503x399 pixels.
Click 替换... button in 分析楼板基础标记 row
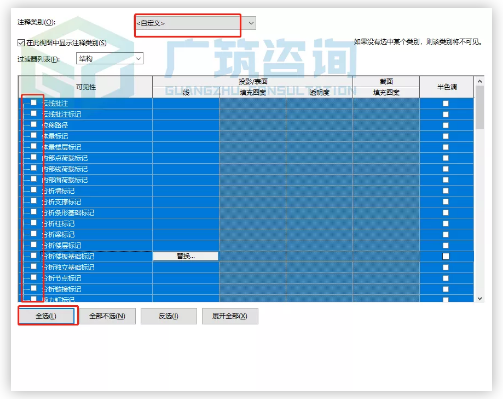point(186,256)
